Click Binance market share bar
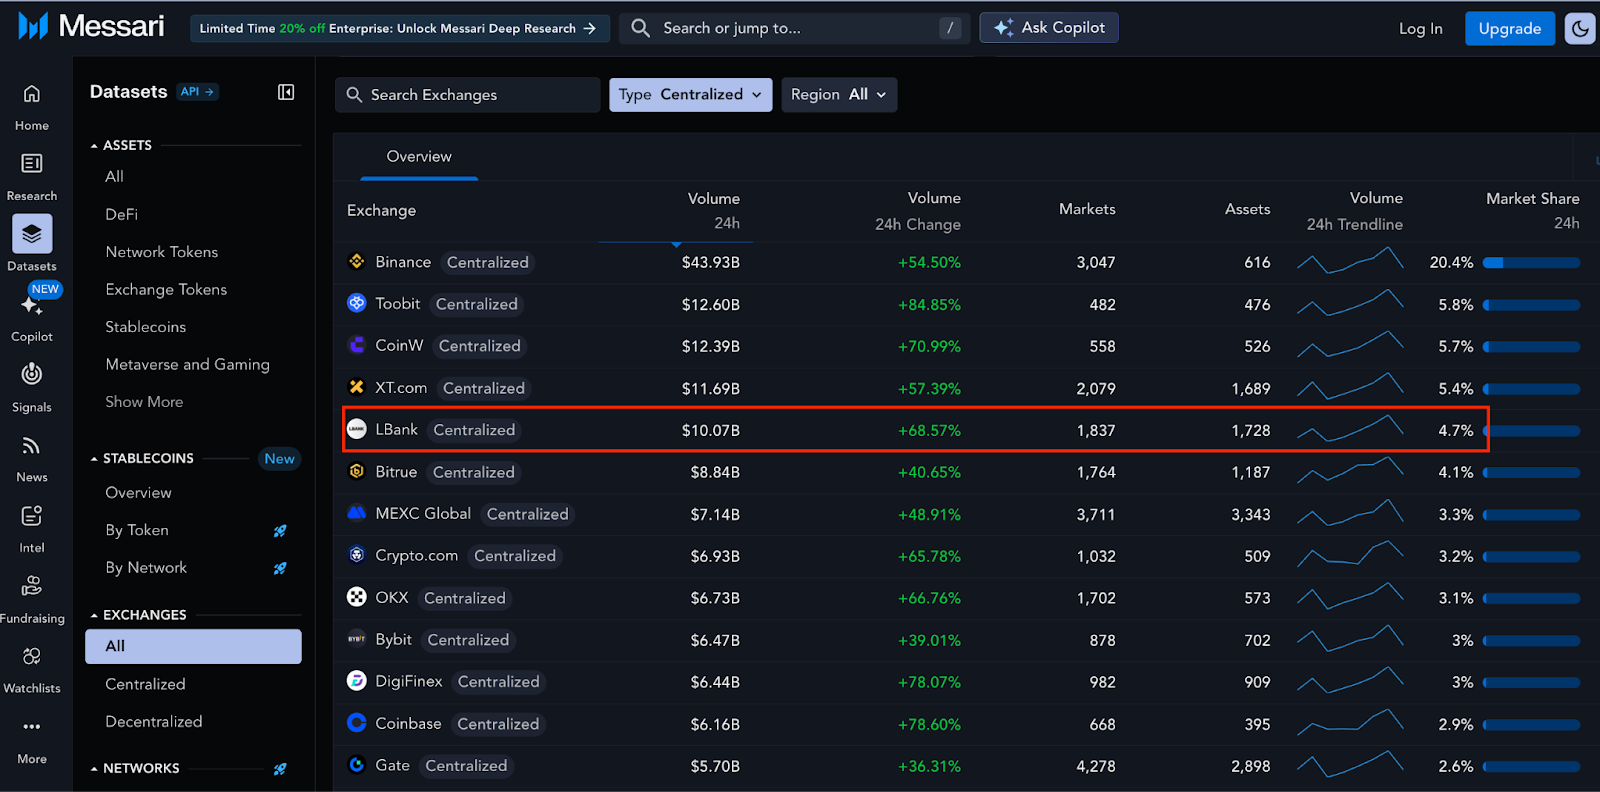The image size is (1600, 792). (x=1531, y=263)
